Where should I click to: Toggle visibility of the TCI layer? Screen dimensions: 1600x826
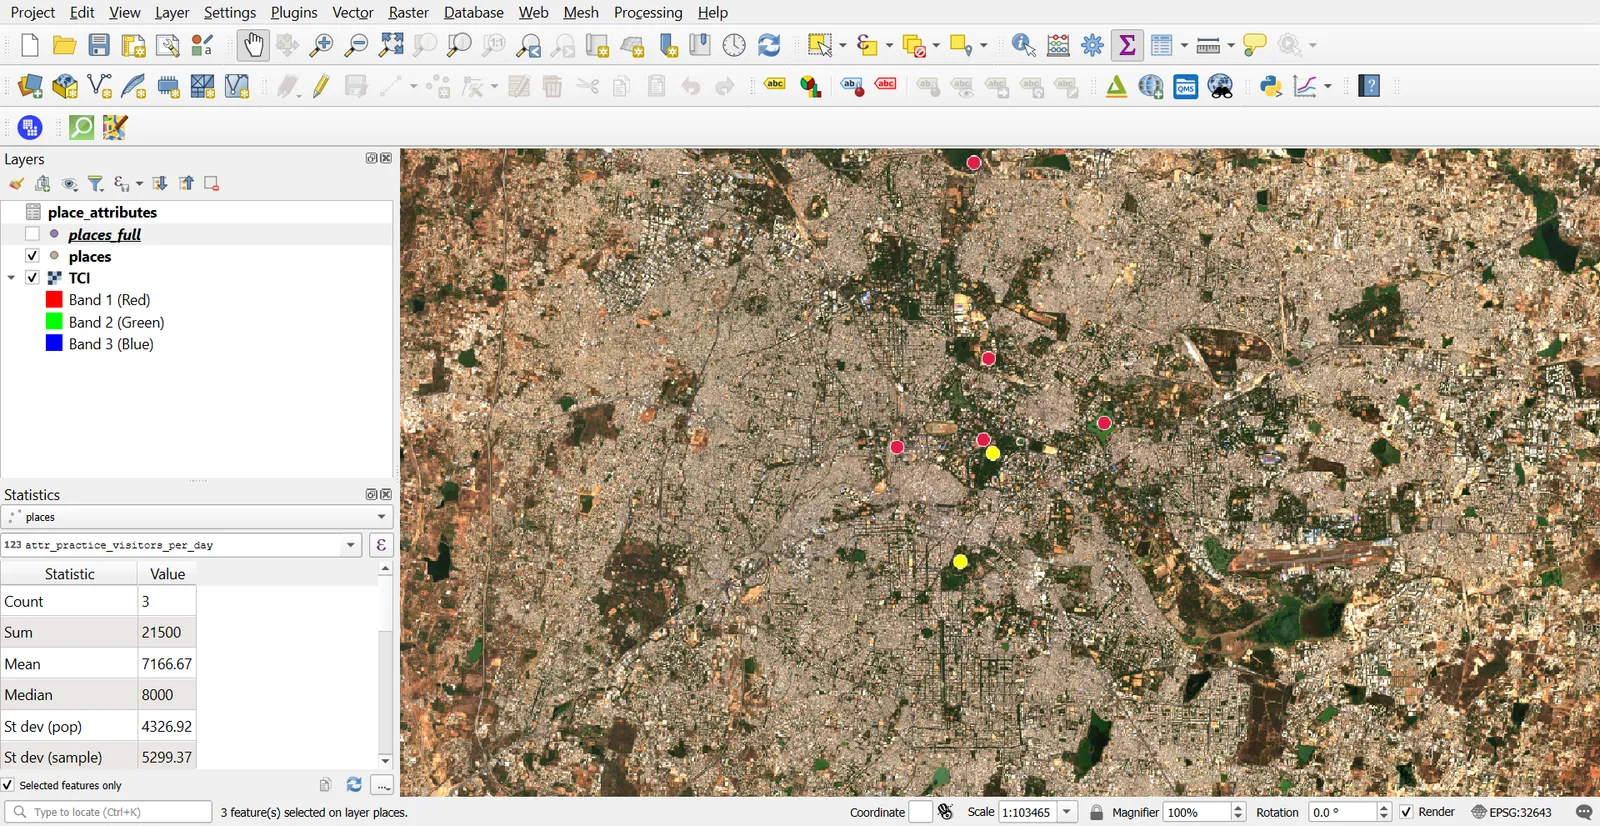point(32,278)
